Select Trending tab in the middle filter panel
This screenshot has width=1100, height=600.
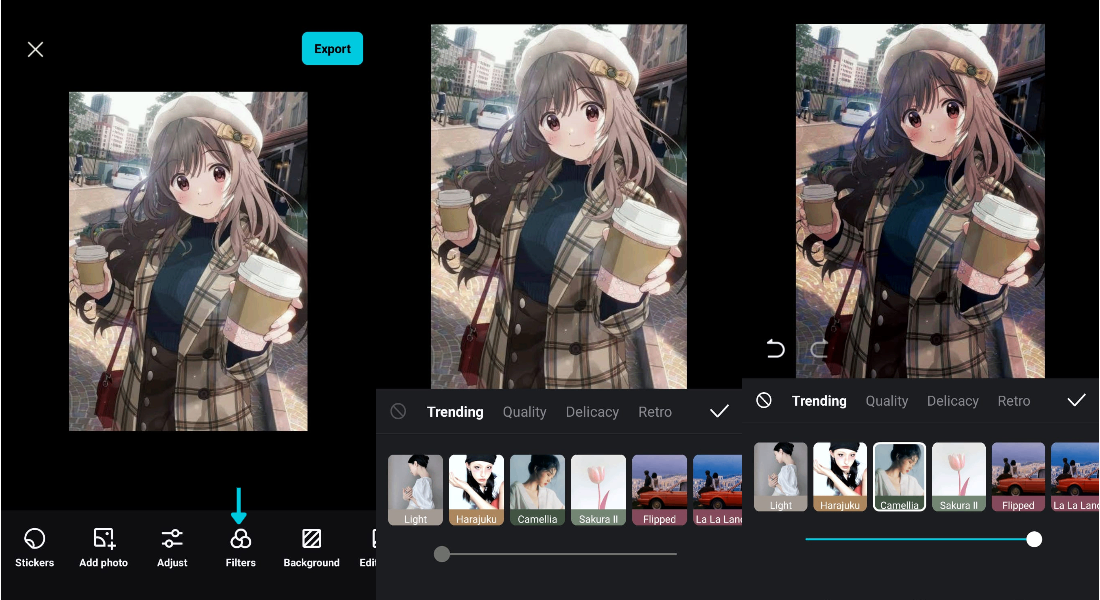(x=455, y=412)
